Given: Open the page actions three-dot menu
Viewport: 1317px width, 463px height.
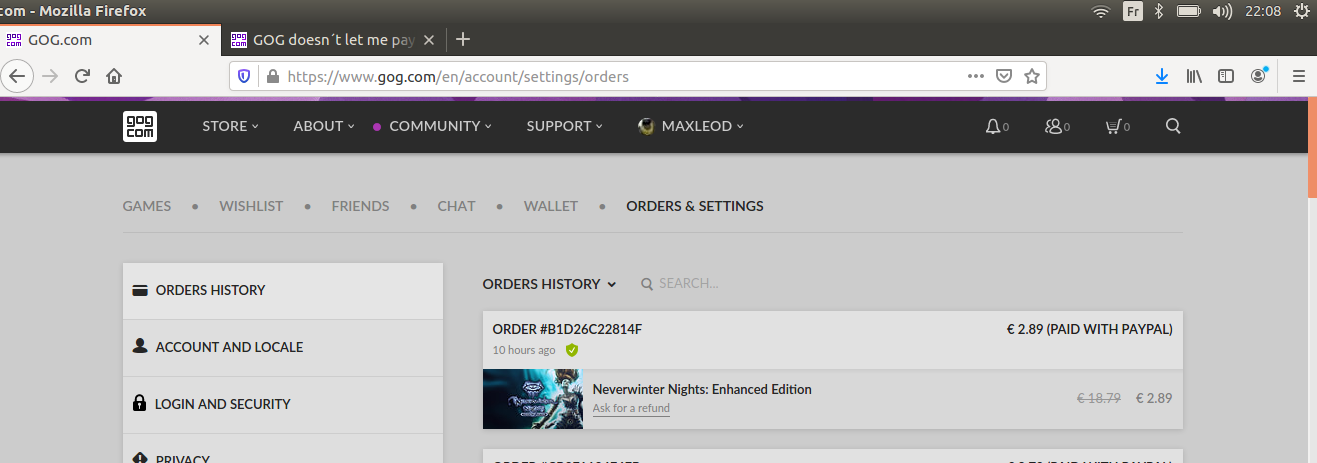Looking at the screenshot, I should click(x=976, y=76).
